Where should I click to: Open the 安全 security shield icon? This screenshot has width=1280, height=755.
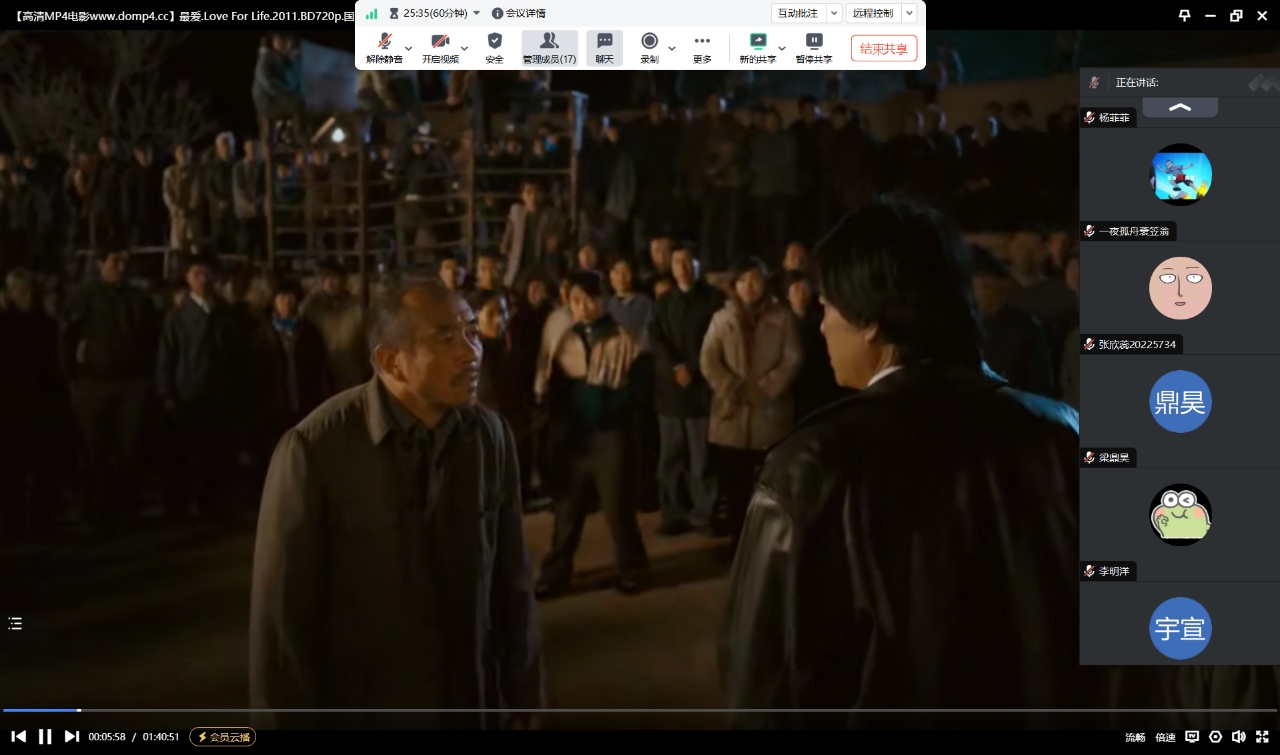[x=494, y=47]
